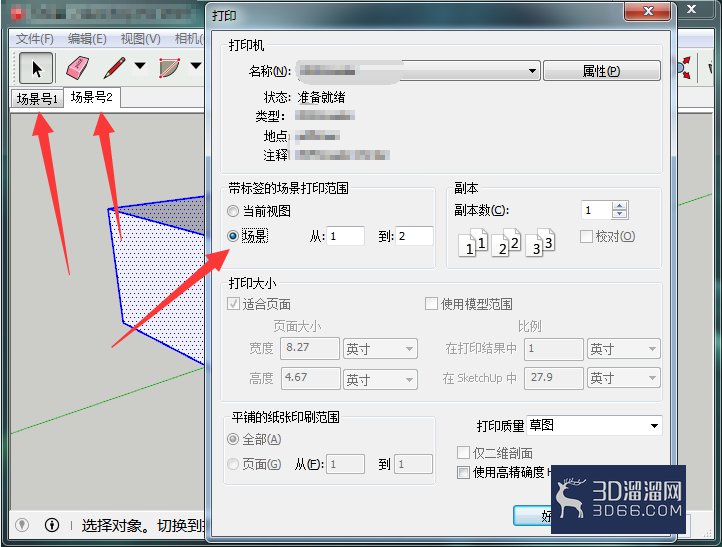Toggle the 使用高精确度 checkbox
The image size is (722, 547).
463,472
